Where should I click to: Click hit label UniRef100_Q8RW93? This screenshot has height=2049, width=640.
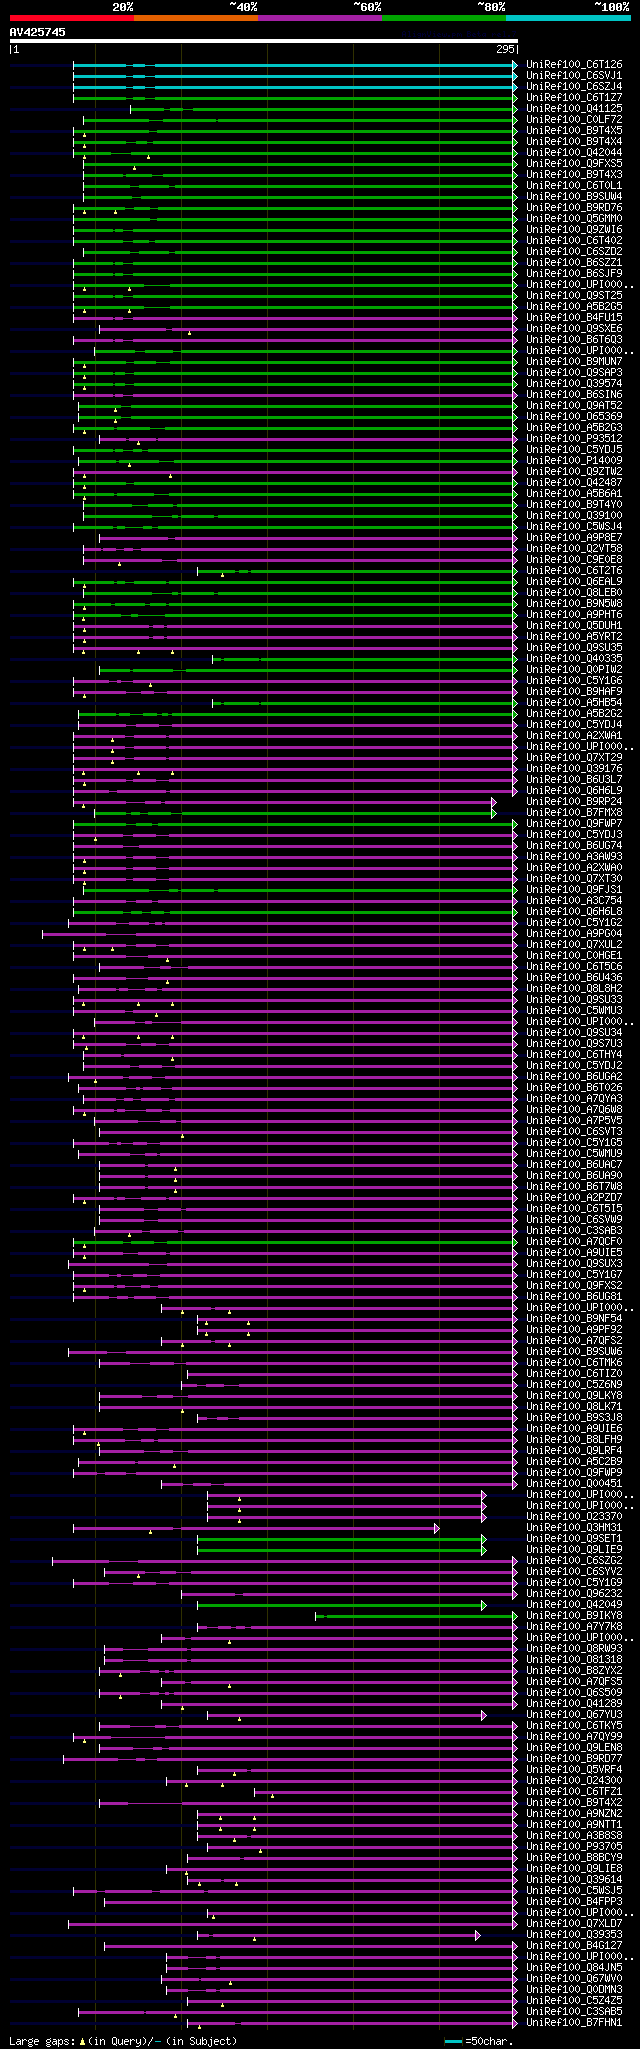574,1649
